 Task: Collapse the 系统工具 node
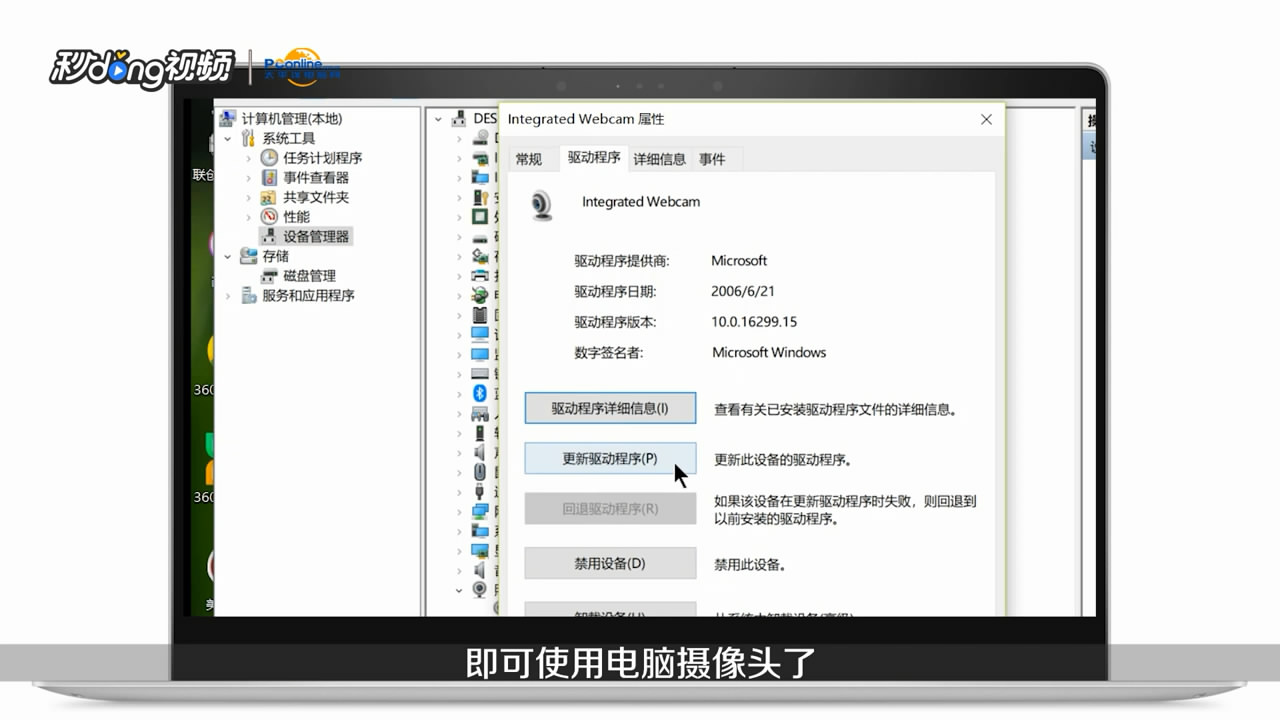228,138
